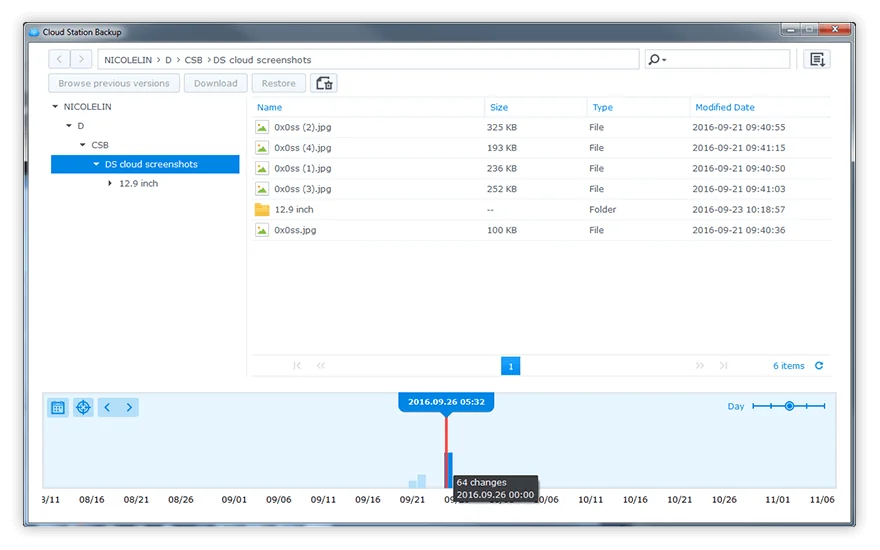Collapse the NICOLELIN tree node
The image size is (880, 550).
pyautogui.click(x=55, y=107)
